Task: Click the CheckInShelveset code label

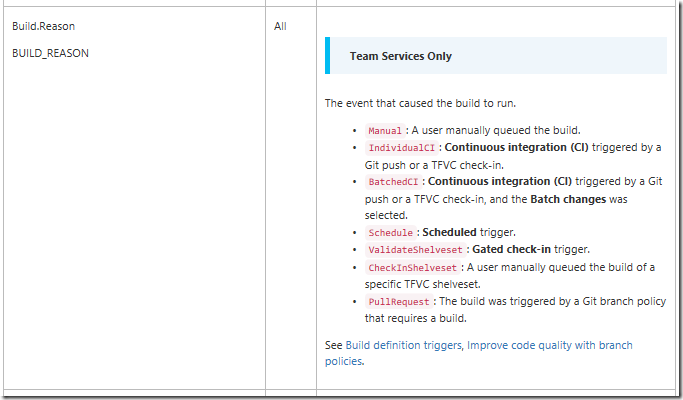Action: pyautogui.click(x=413, y=268)
